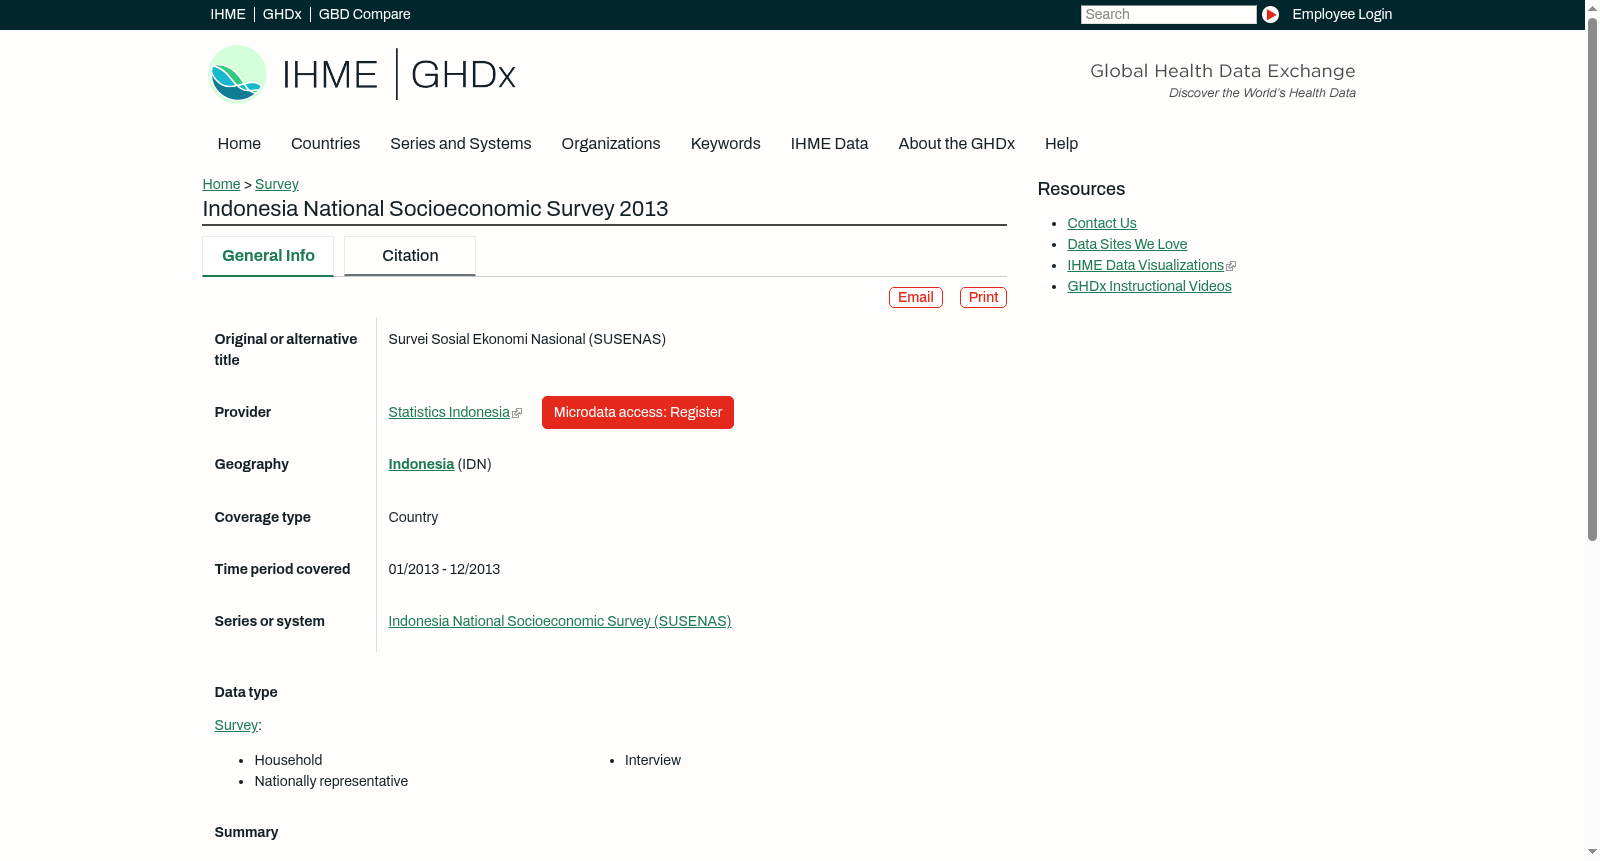
Task: Open the IHME link in top bar
Action: coord(228,14)
